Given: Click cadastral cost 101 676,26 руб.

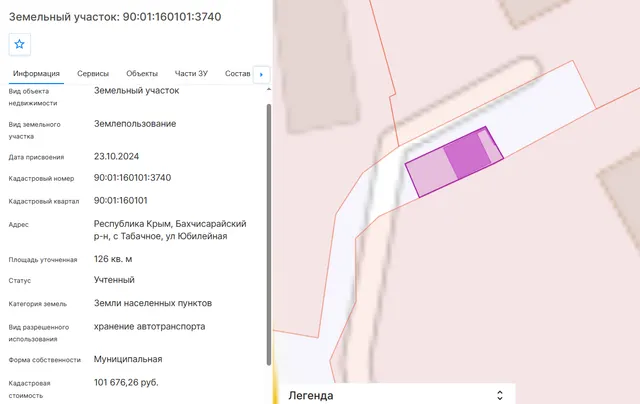Looking at the screenshot, I should (126, 382).
